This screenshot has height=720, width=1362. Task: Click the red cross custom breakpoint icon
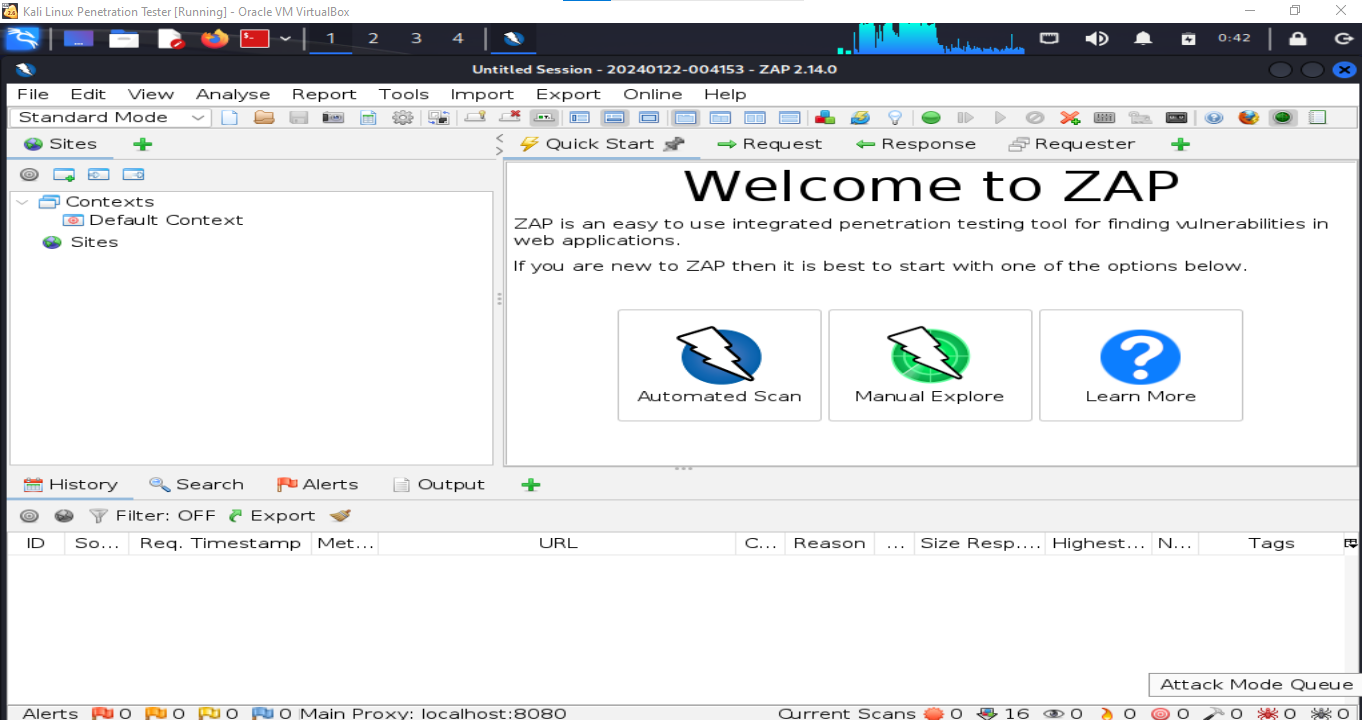[x=1070, y=118]
